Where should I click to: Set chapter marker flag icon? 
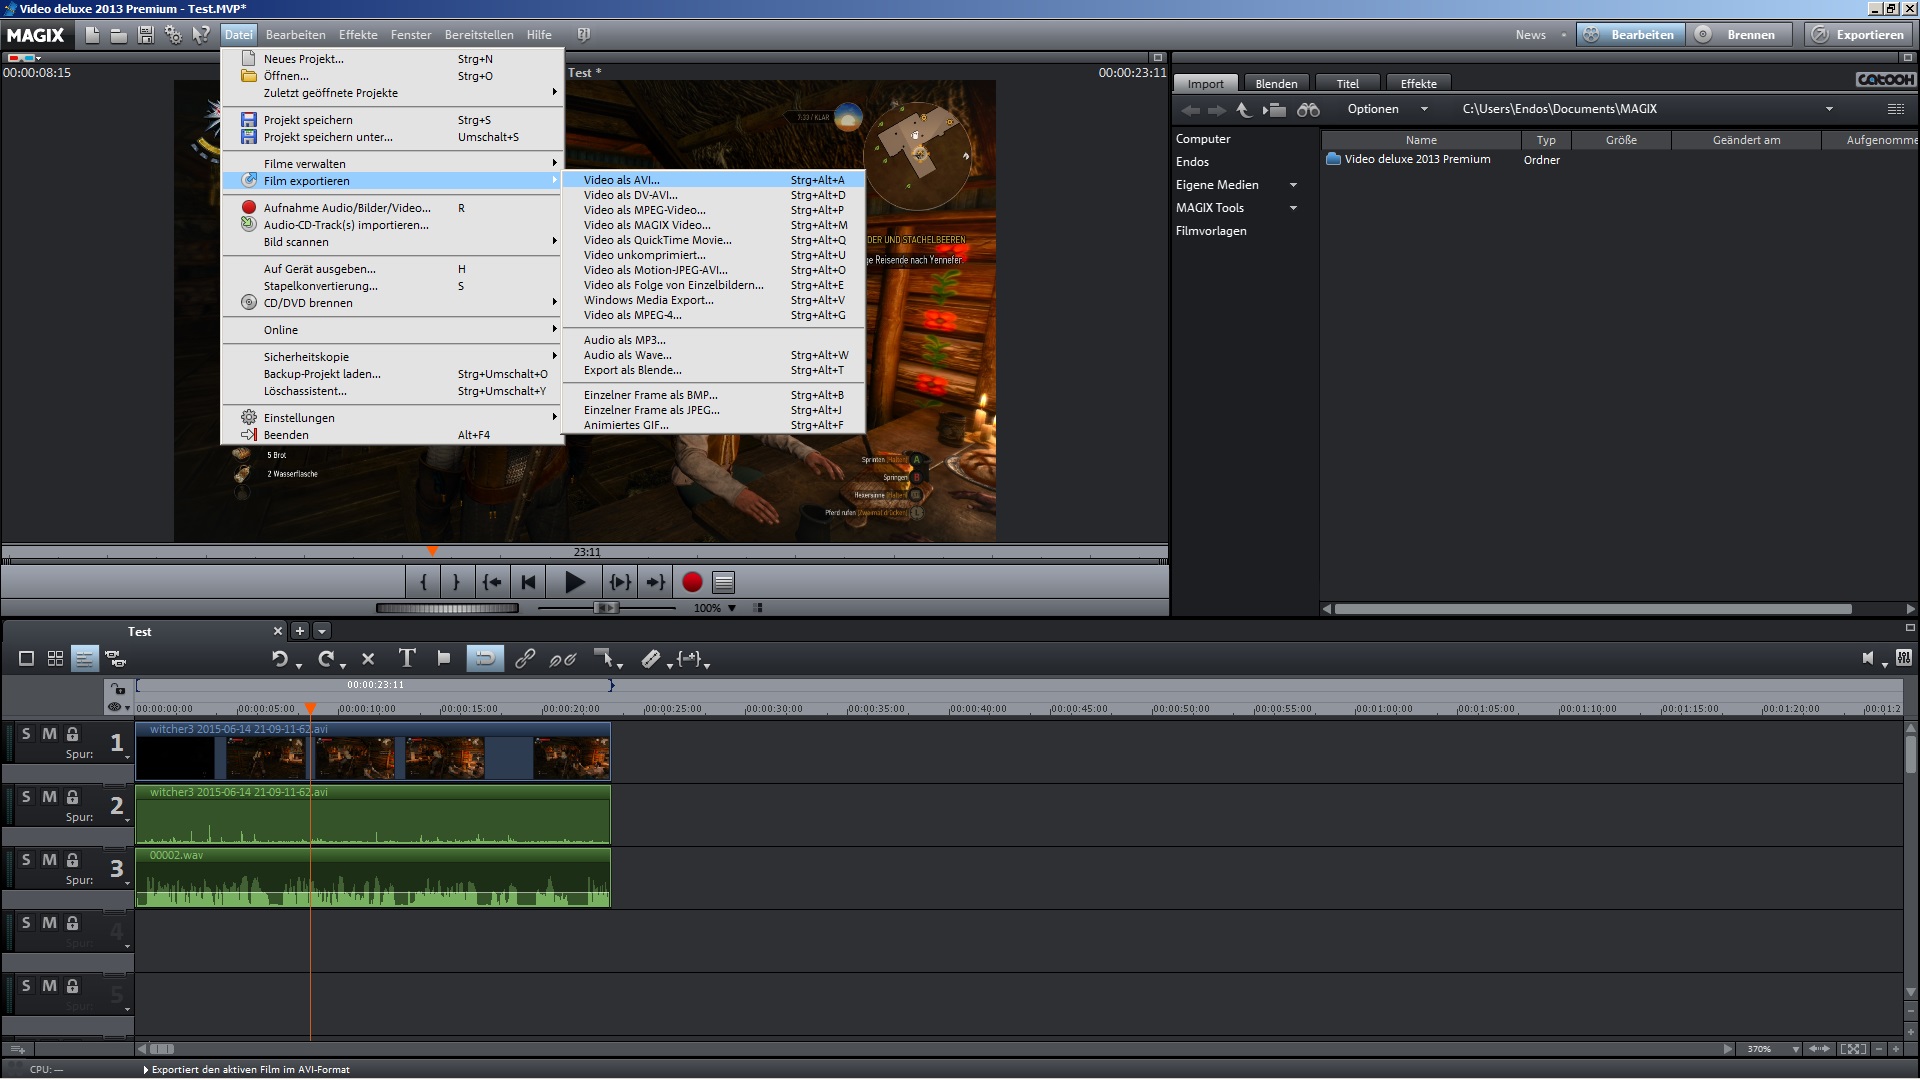click(444, 658)
